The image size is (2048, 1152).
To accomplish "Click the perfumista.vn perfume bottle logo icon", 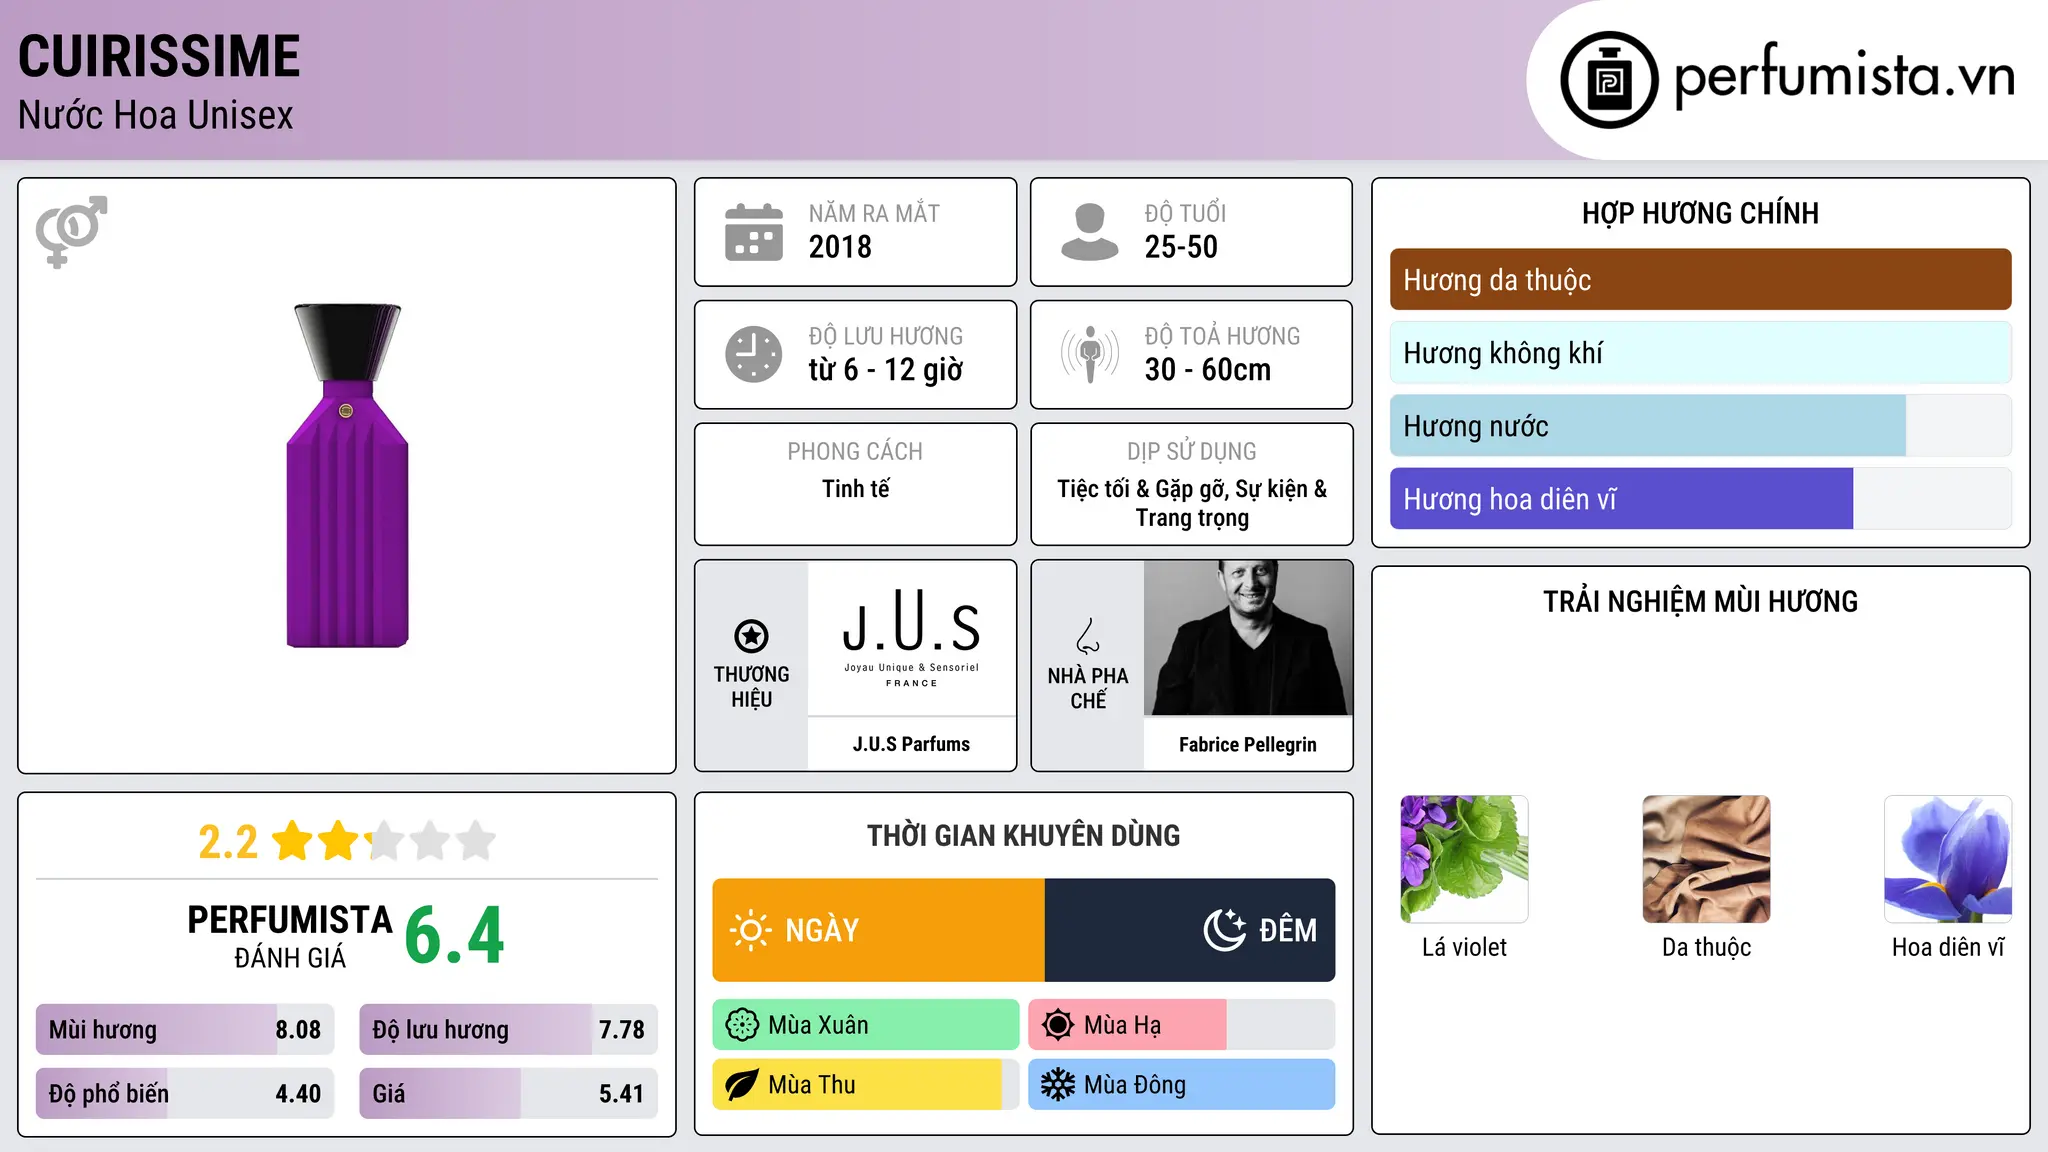I will point(1609,80).
